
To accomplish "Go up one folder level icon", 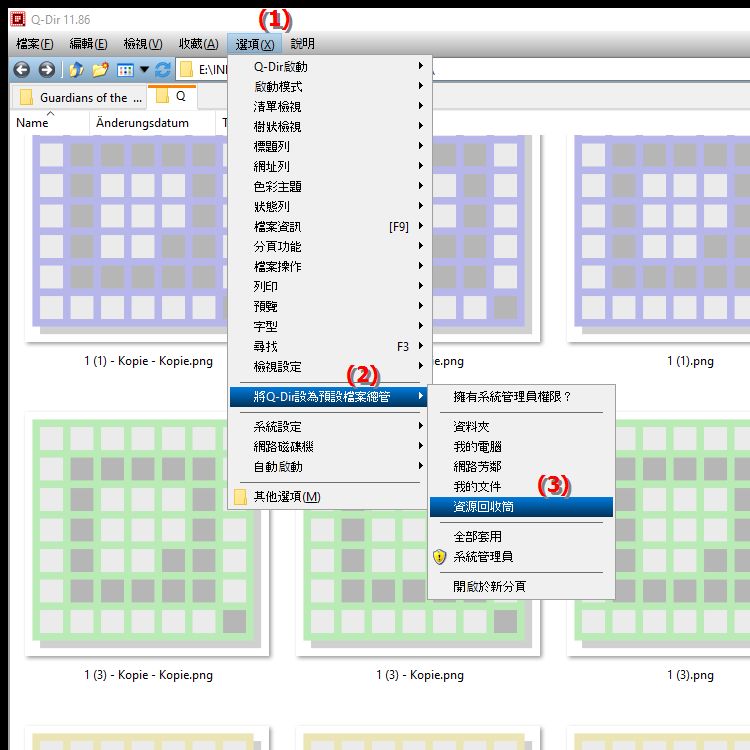I will 75,70.
